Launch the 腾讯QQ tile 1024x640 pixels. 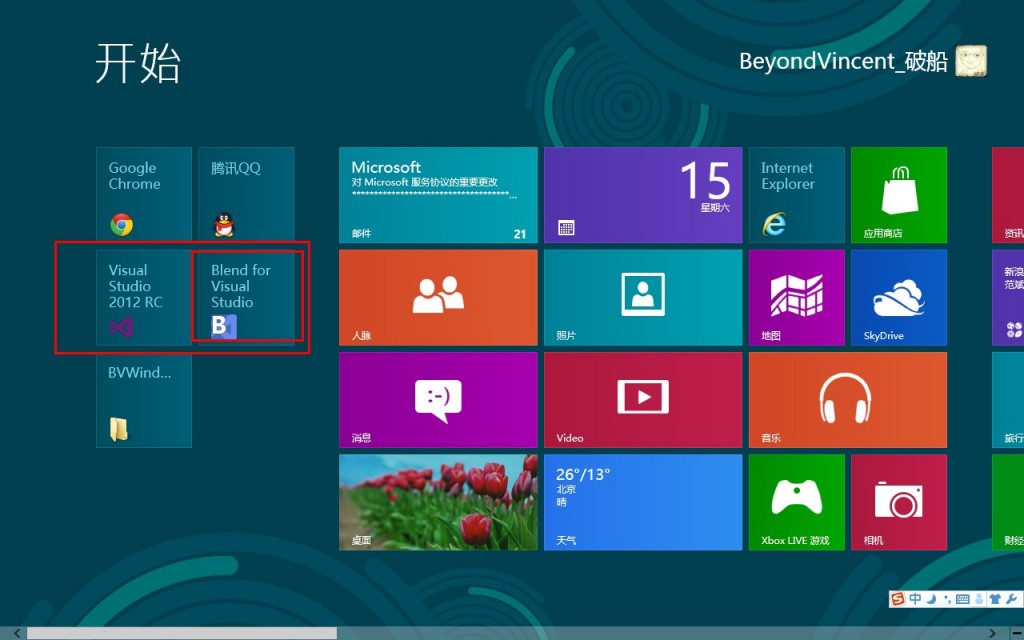point(246,195)
